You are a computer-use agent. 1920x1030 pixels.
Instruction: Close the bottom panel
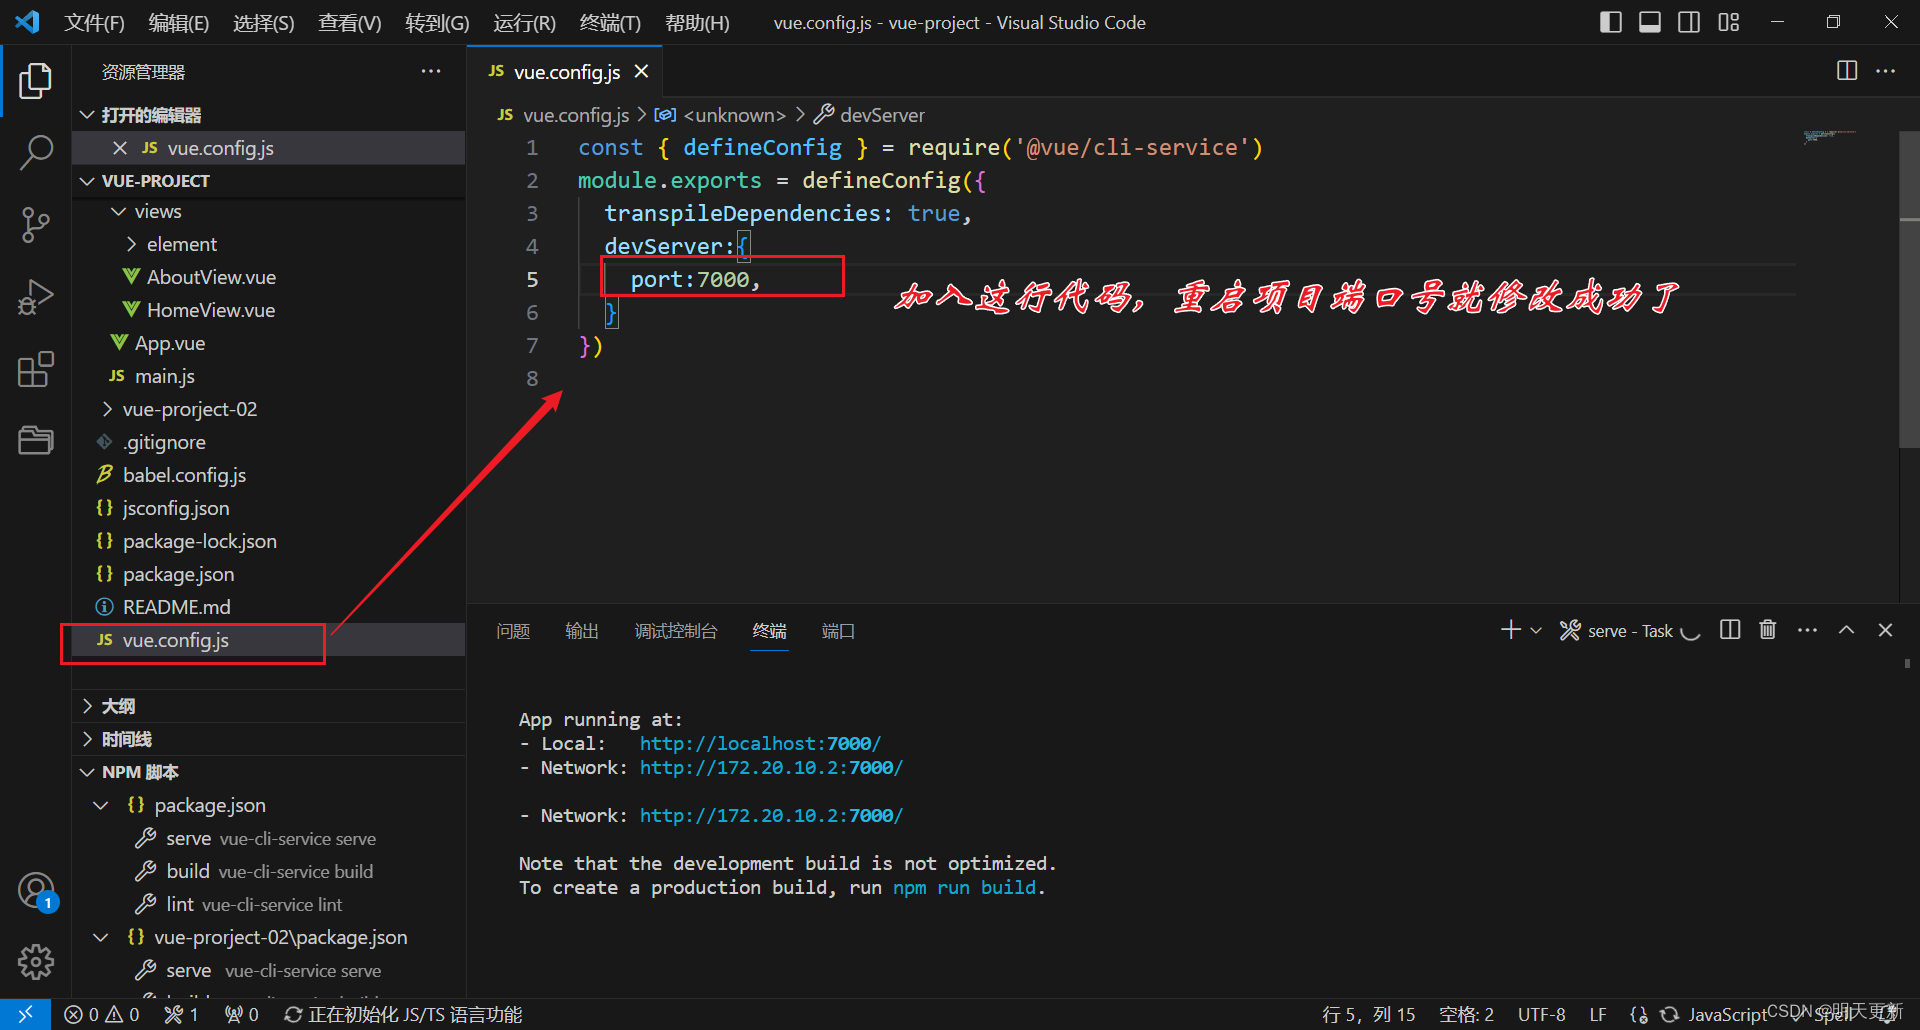pyautogui.click(x=1885, y=630)
